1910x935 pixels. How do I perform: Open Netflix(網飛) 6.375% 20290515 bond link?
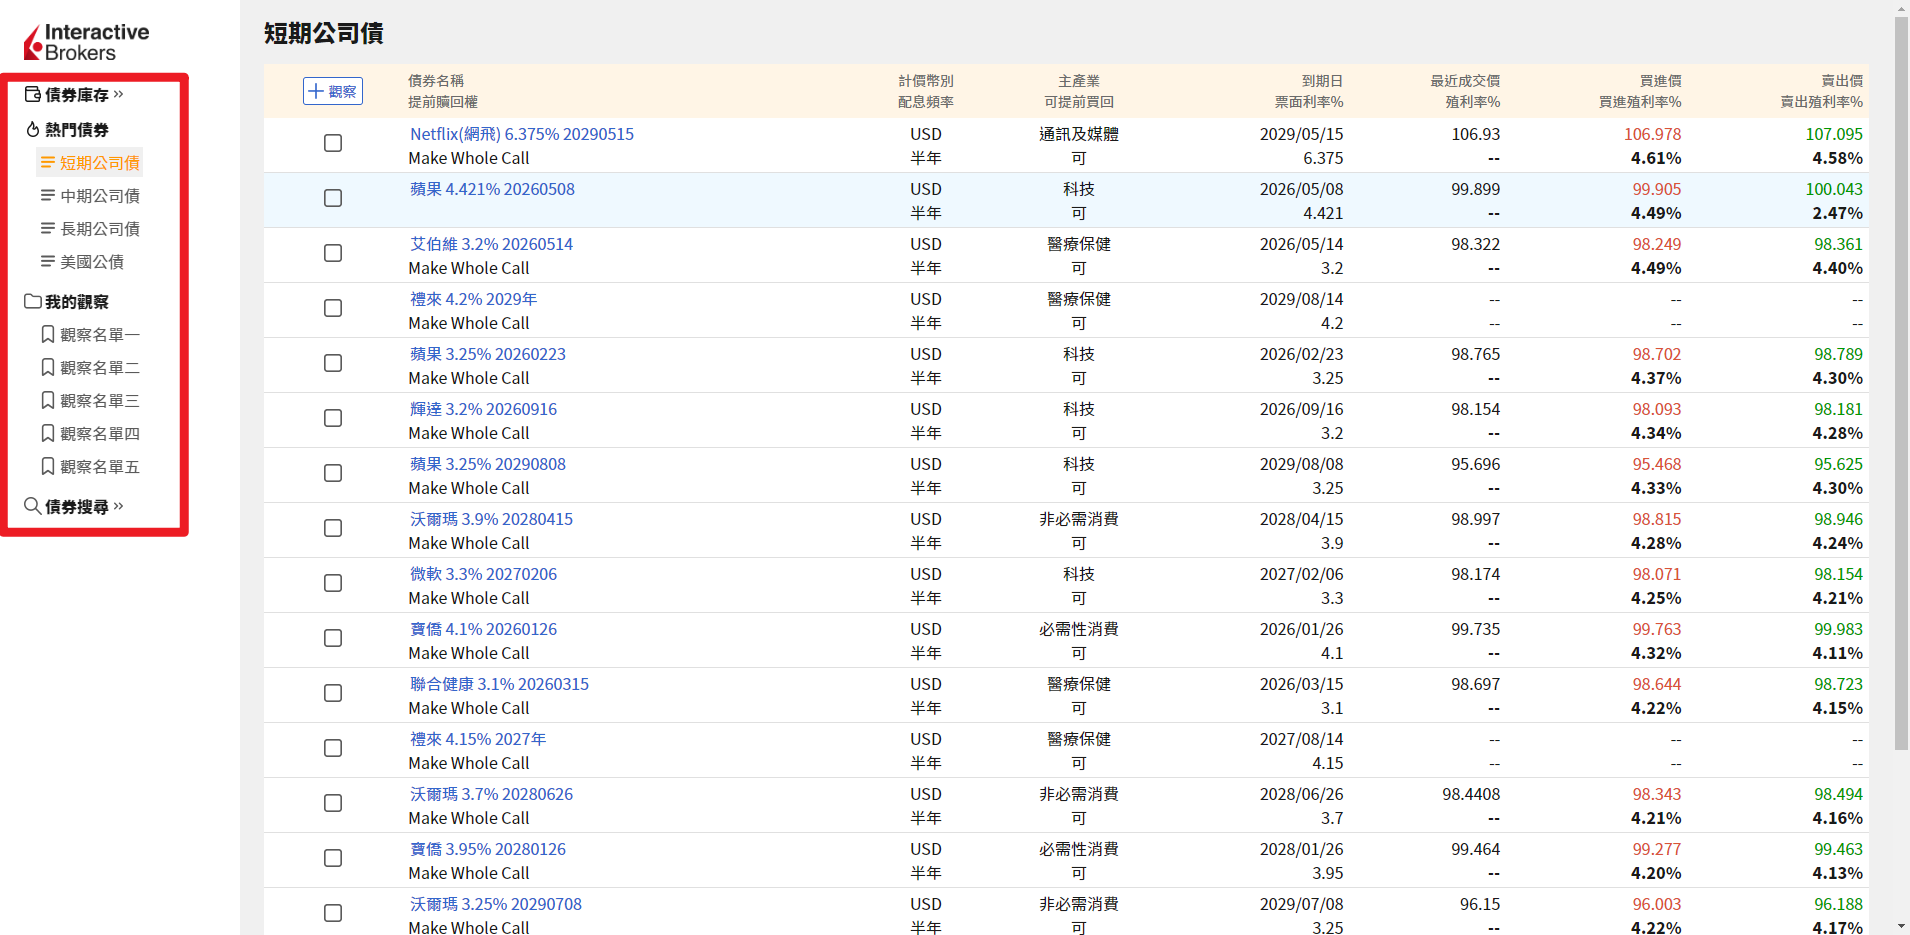coord(522,134)
